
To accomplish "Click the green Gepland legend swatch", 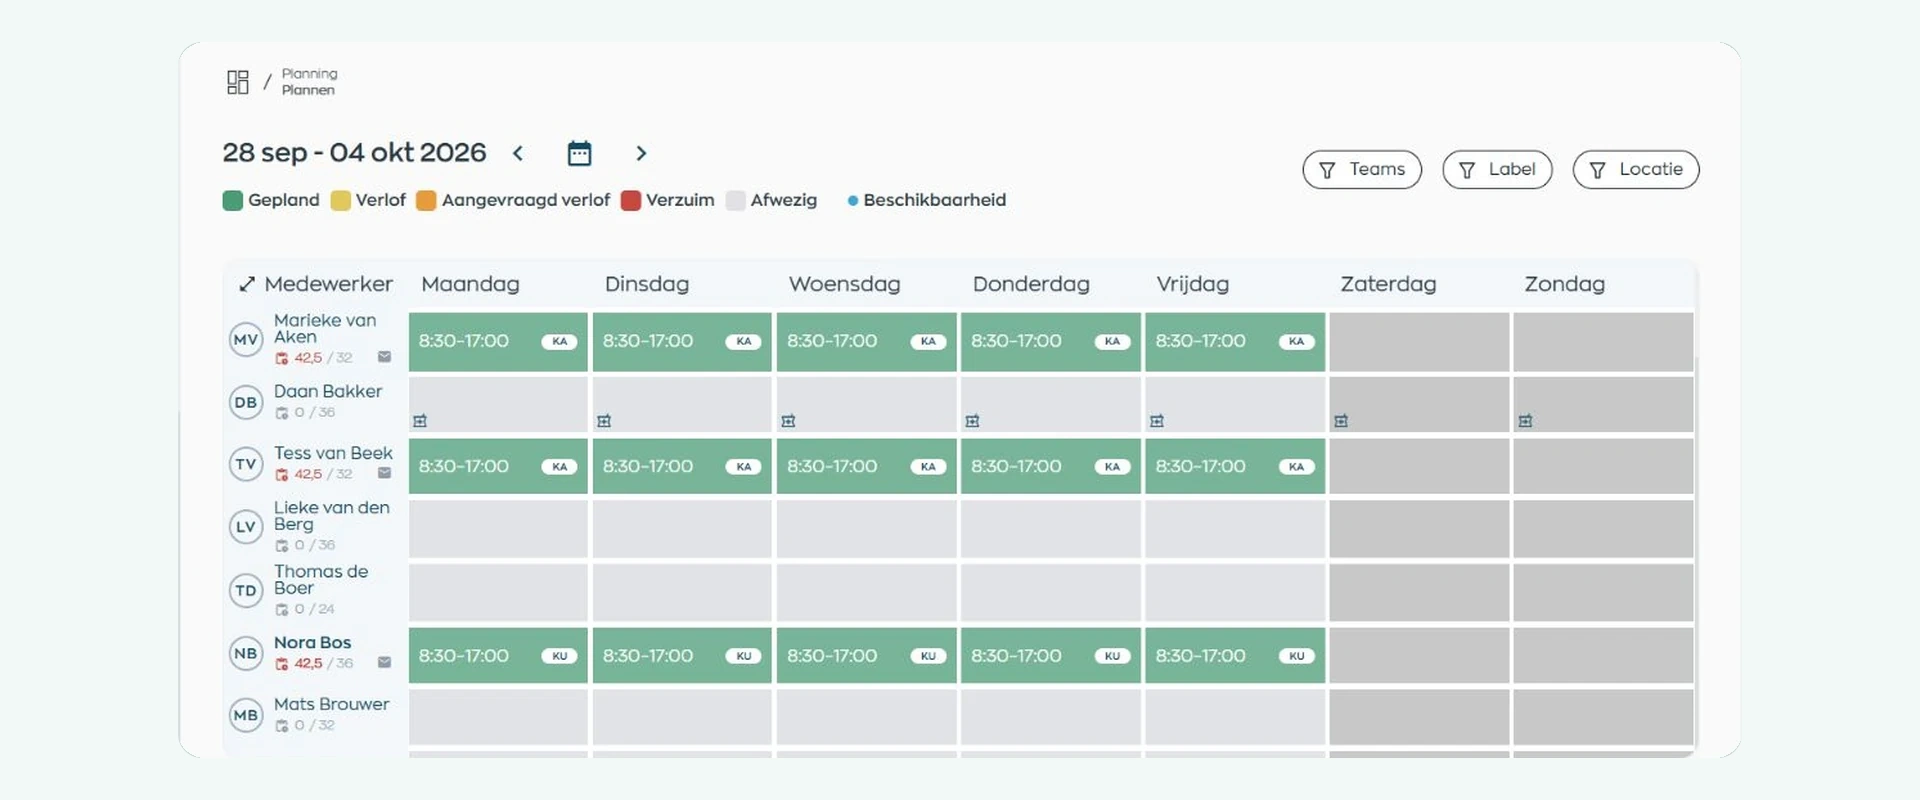I will [233, 200].
